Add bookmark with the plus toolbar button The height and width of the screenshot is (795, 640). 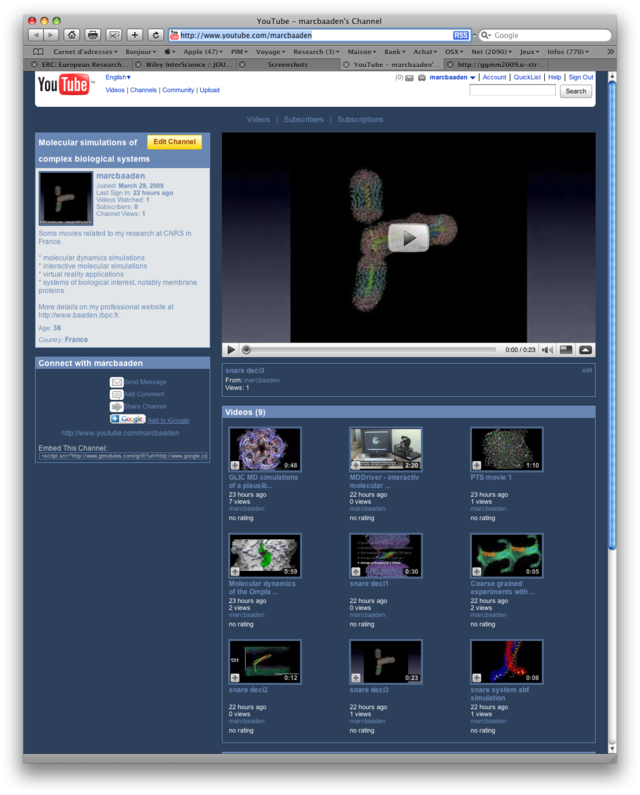[x=134, y=35]
